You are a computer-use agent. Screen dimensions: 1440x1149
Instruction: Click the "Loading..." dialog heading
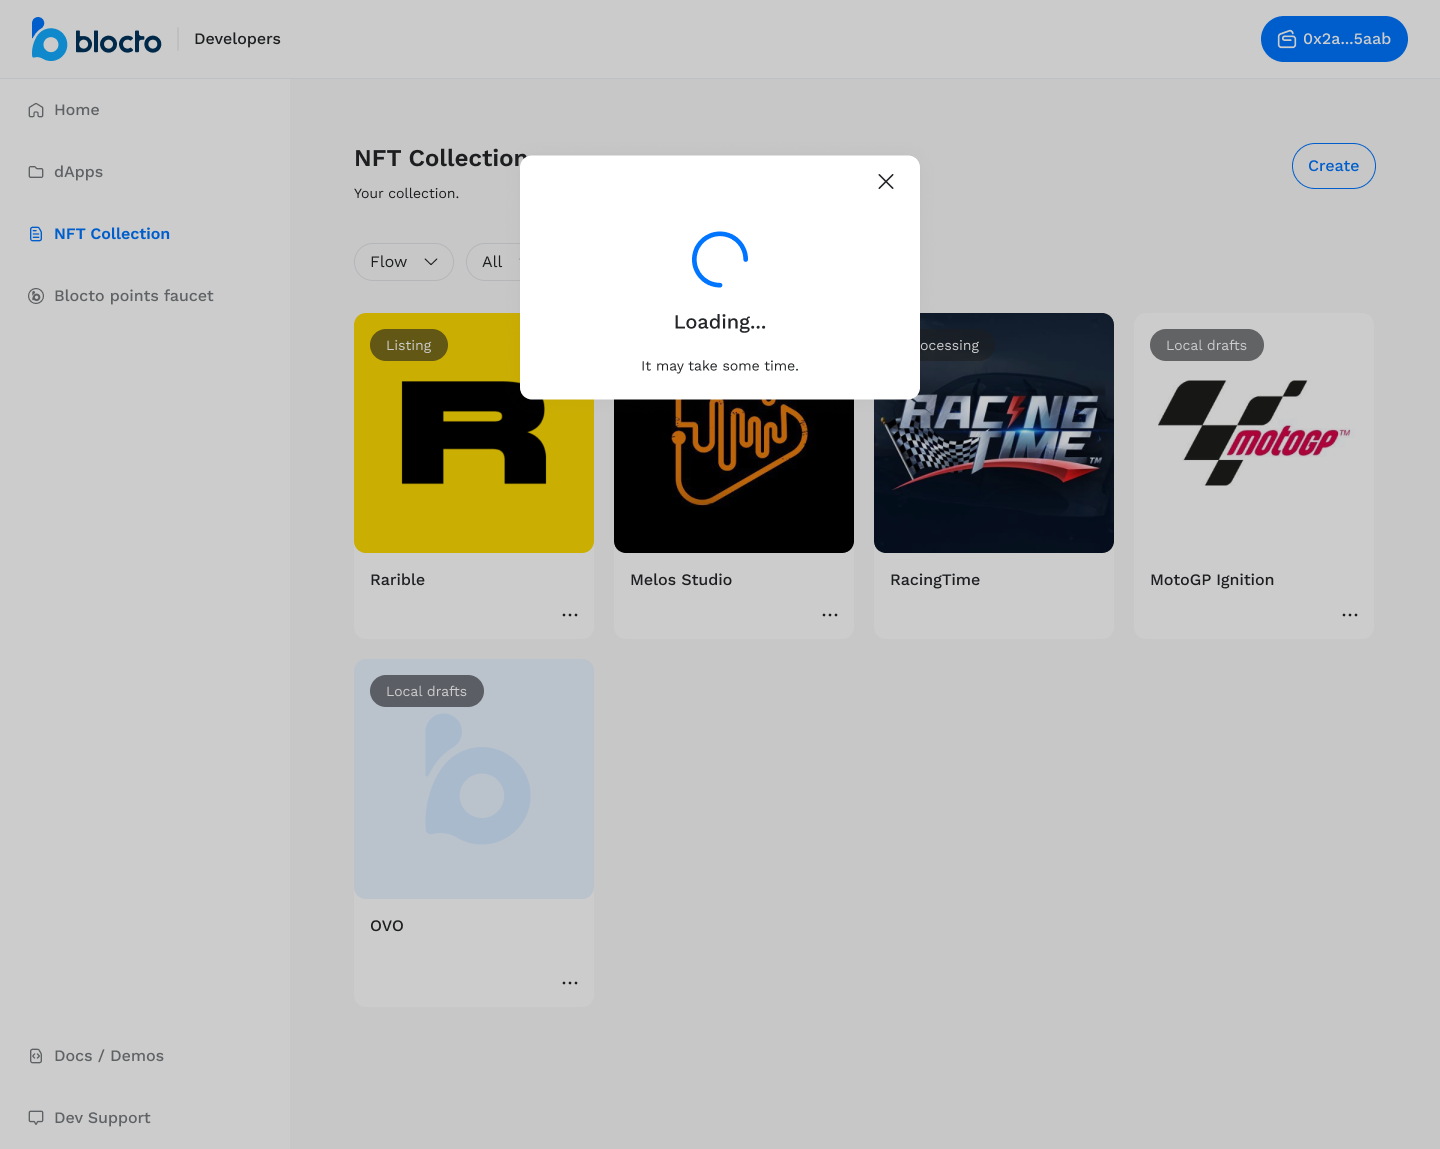720,322
